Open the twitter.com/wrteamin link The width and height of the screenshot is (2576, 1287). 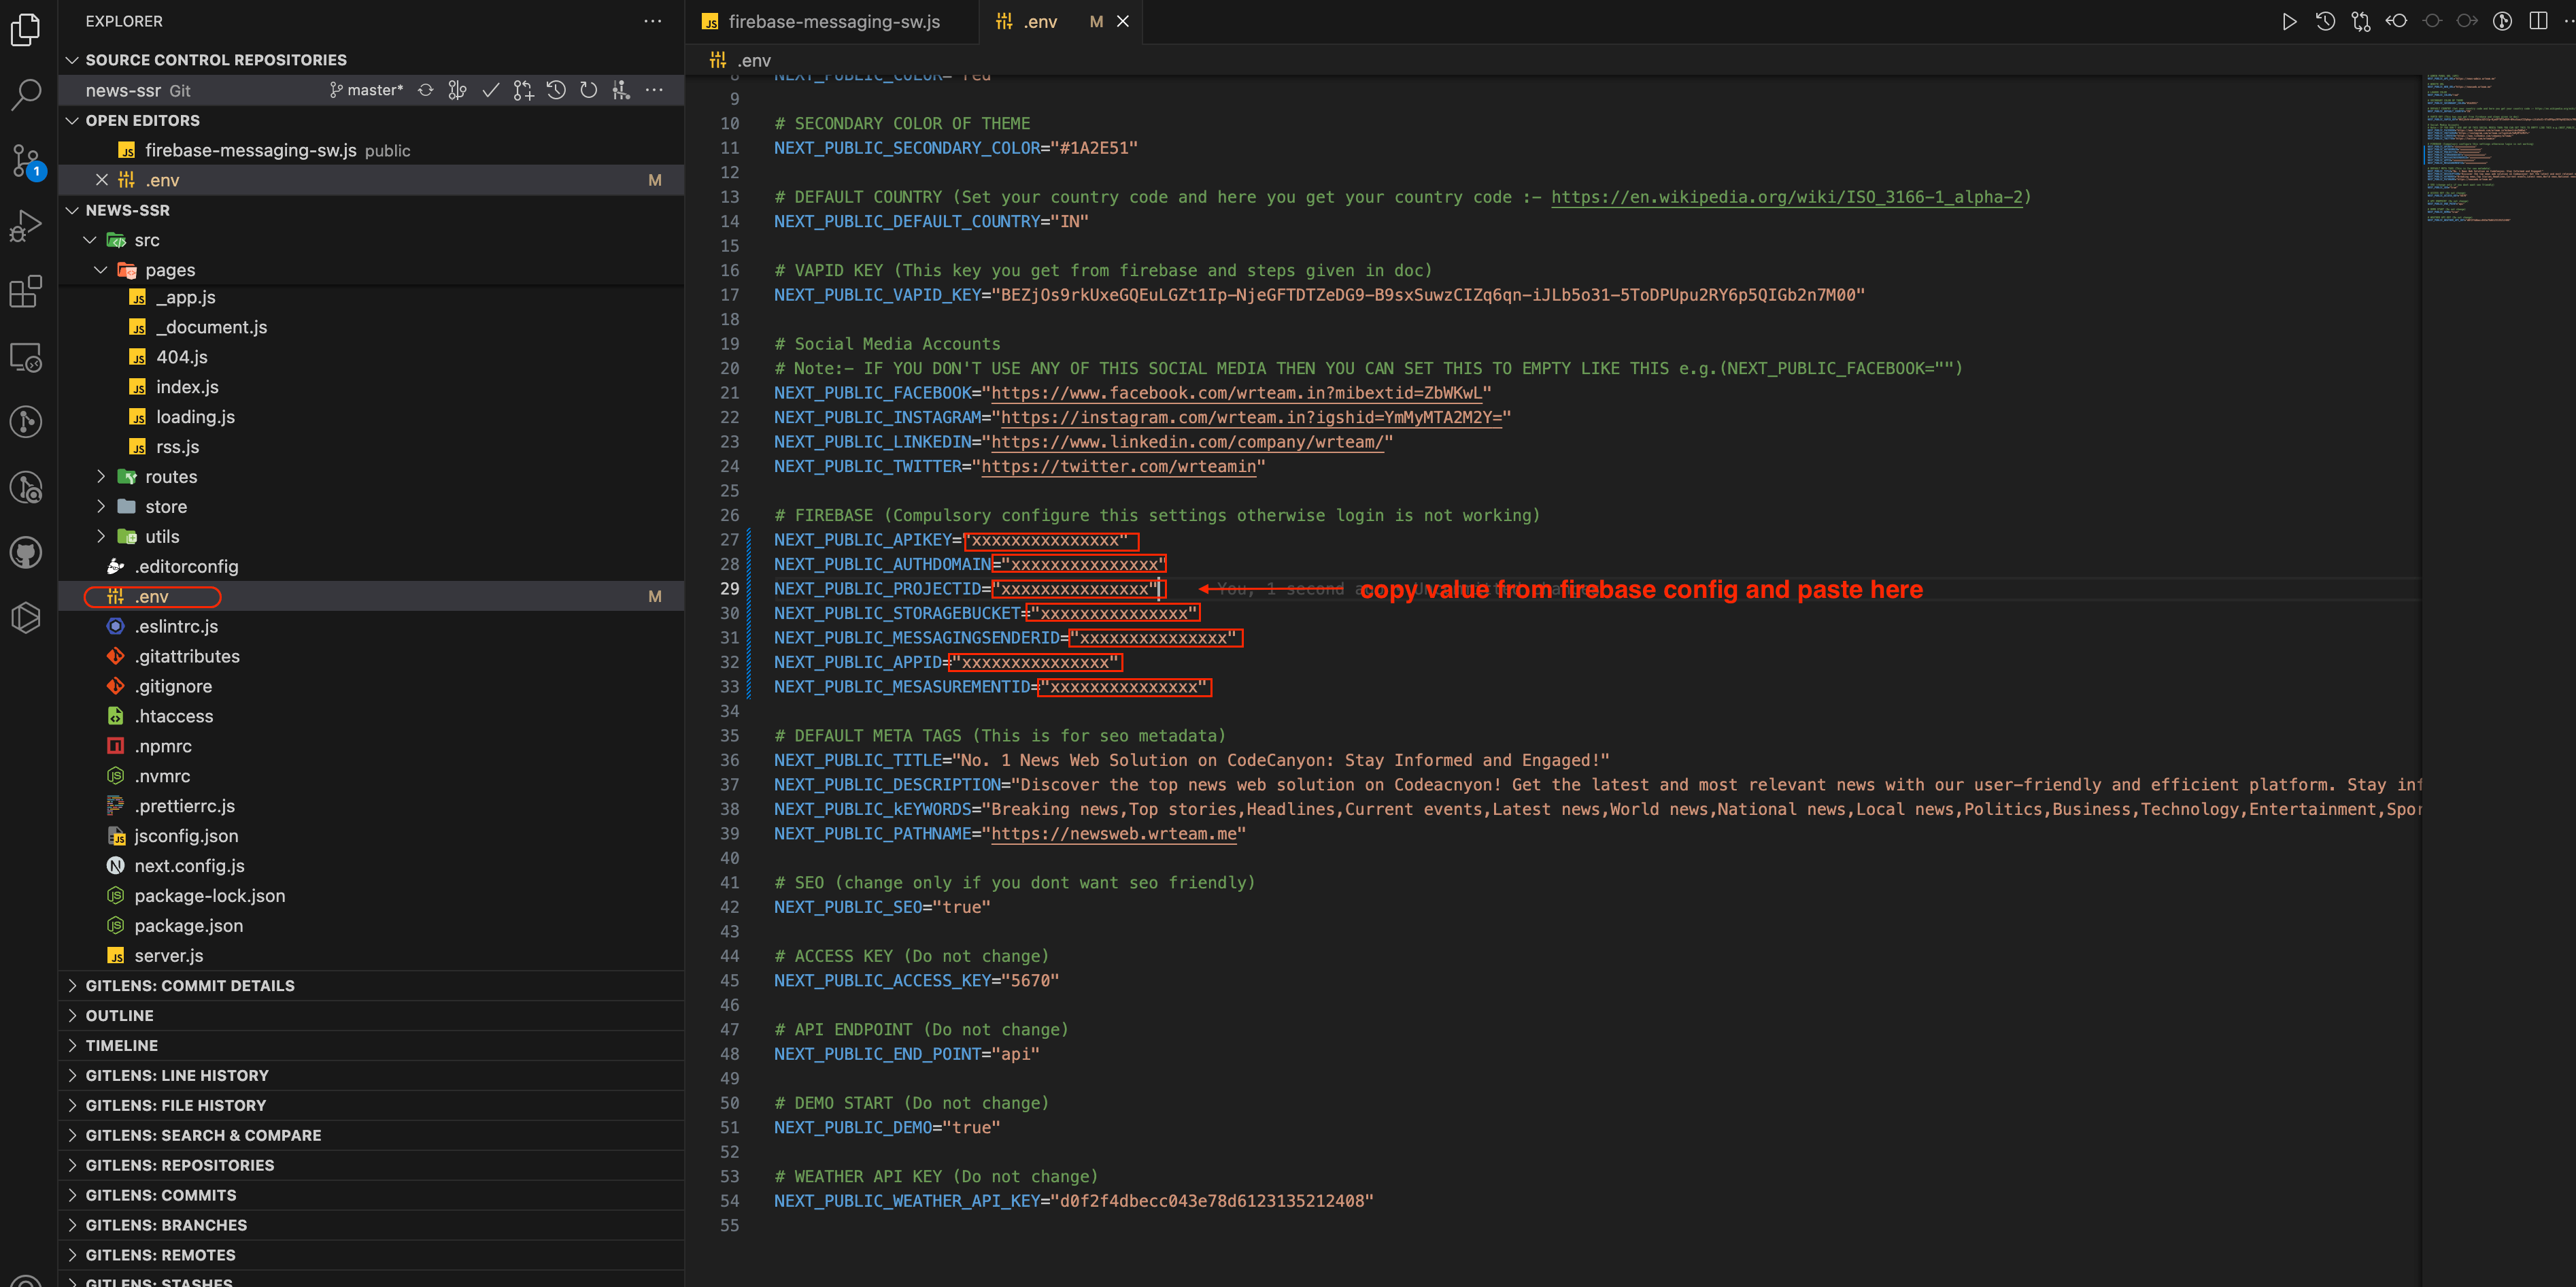pos(1118,466)
